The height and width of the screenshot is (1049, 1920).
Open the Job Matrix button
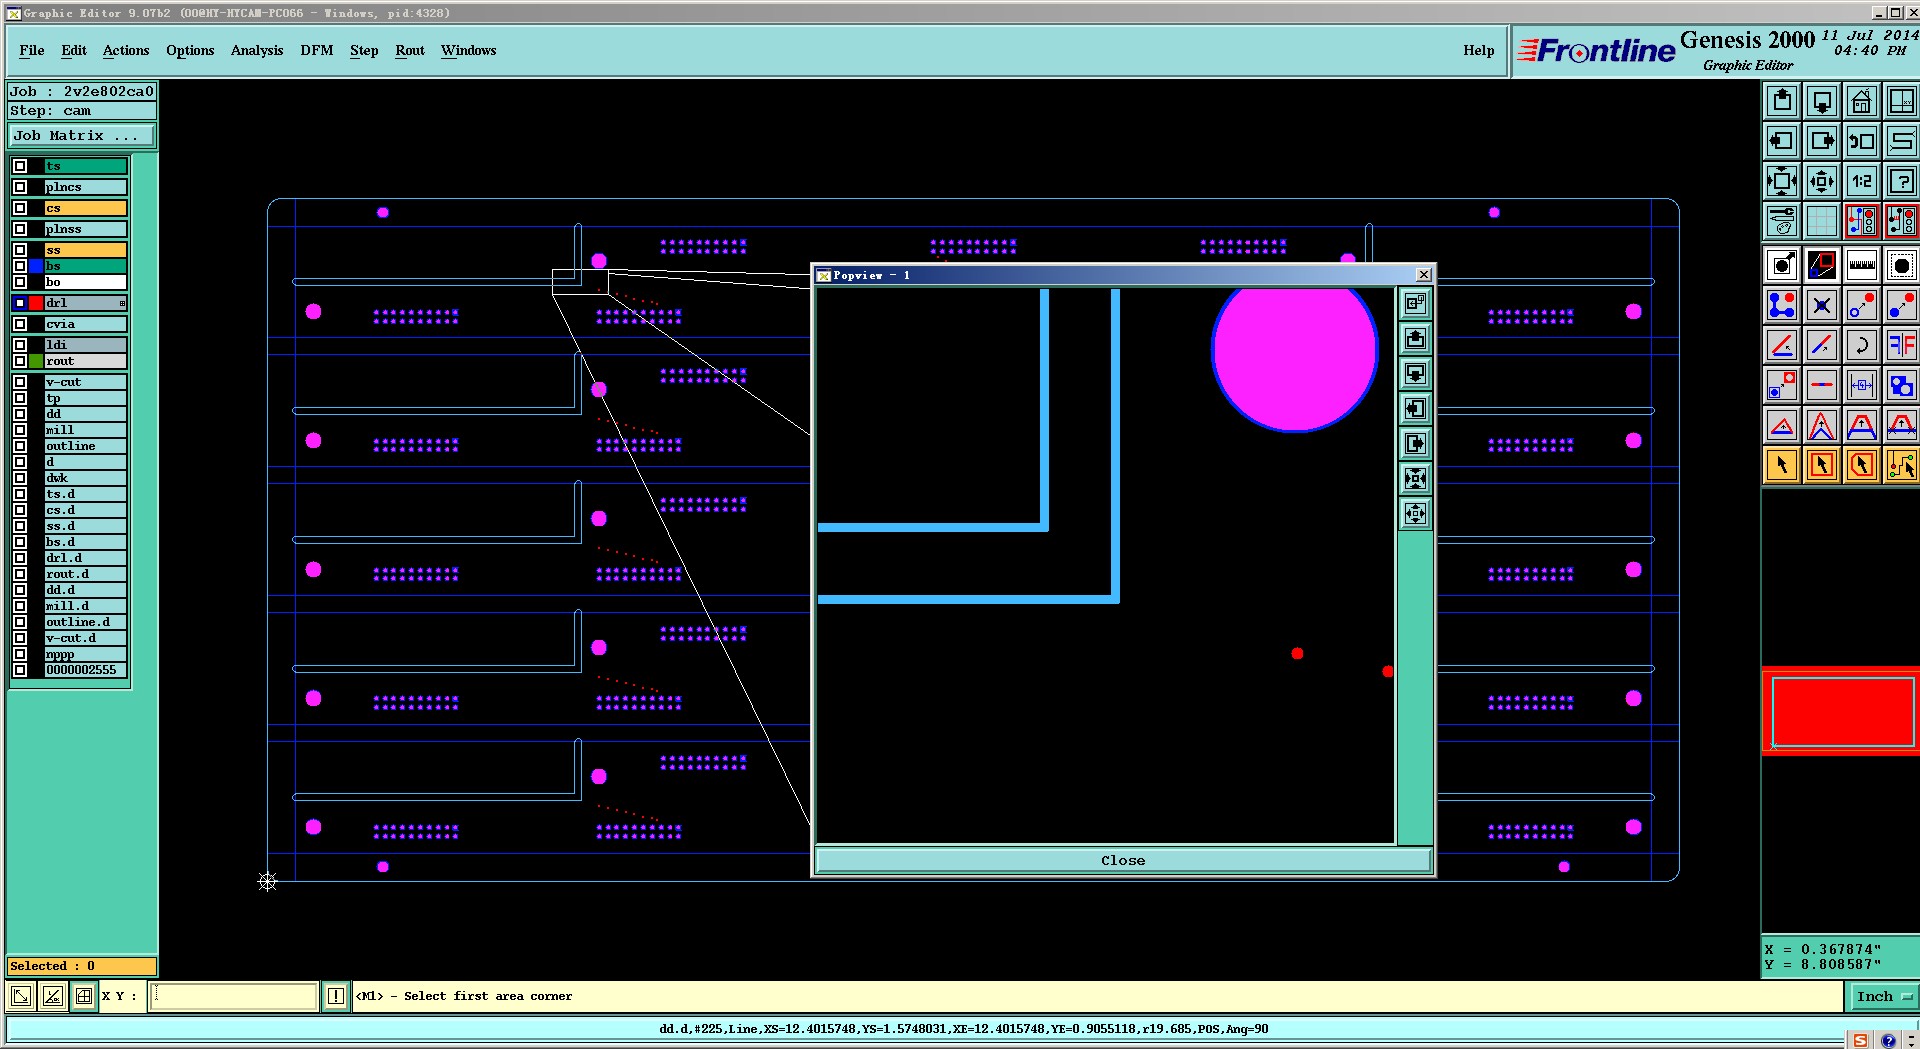pyautogui.click(x=82, y=136)
